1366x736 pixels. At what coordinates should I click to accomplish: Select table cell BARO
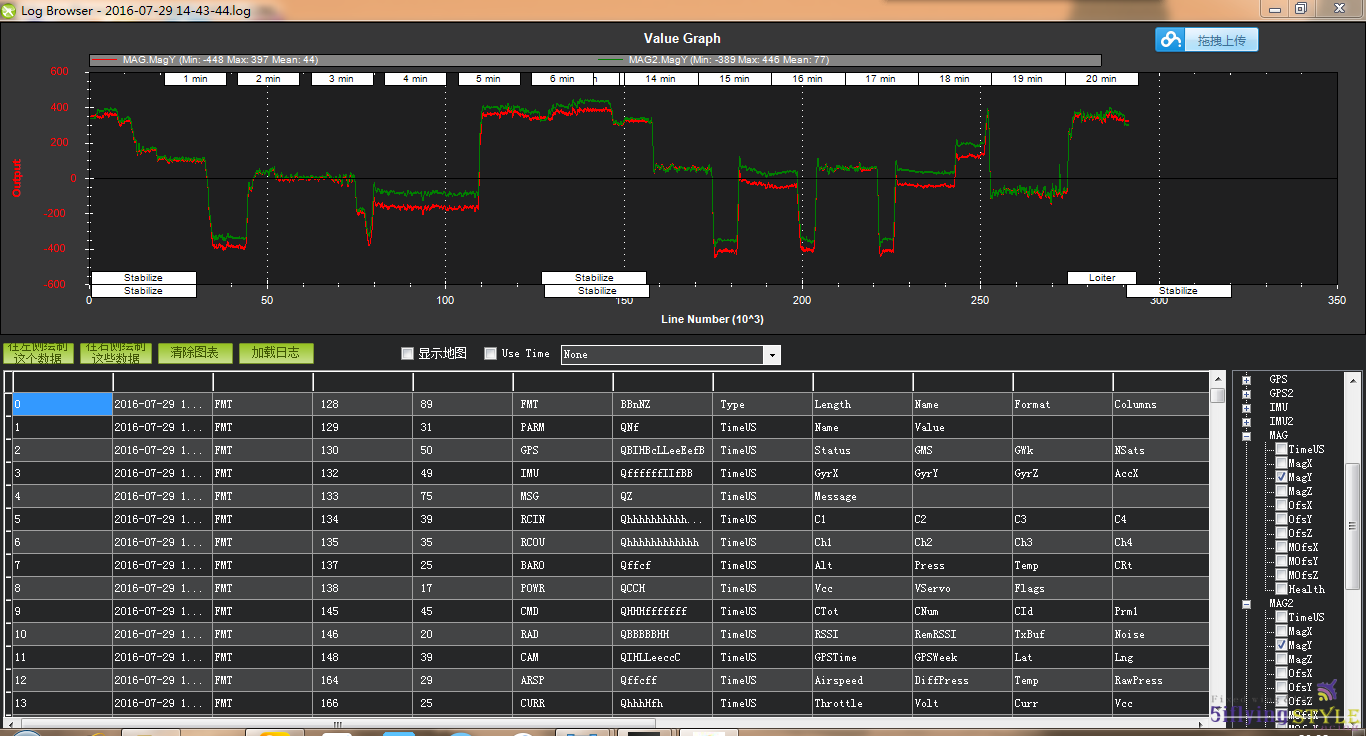click(562, 565)
